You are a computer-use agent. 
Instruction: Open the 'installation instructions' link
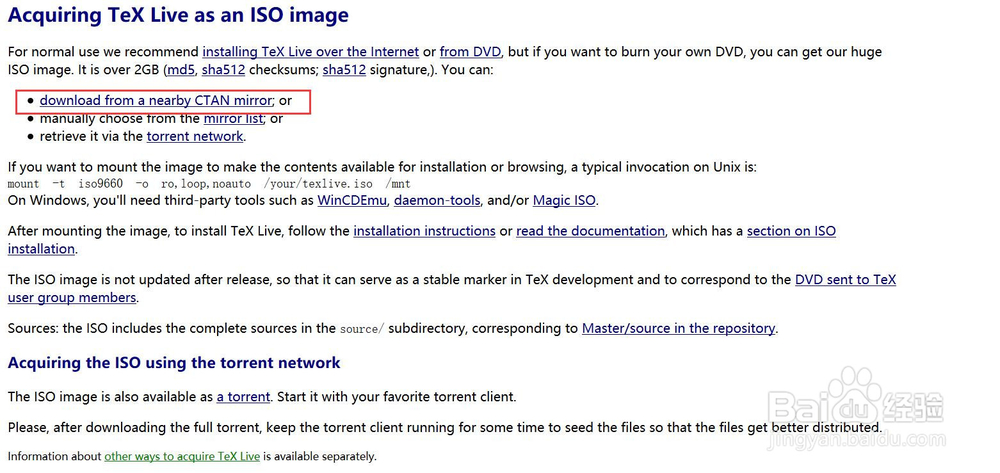[425, 231]
